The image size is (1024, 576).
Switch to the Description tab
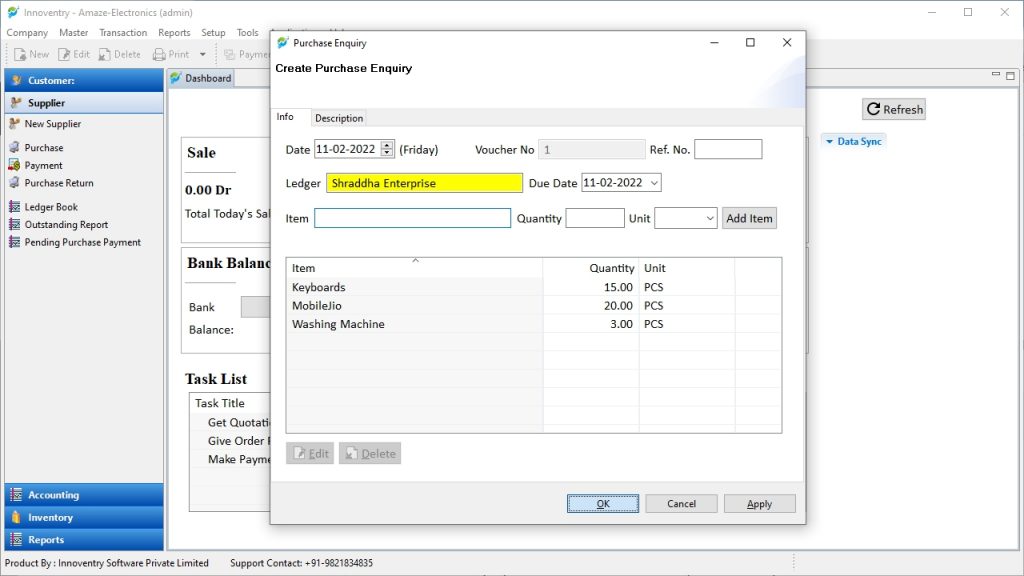pyautogui.click(x=338, y=118)
